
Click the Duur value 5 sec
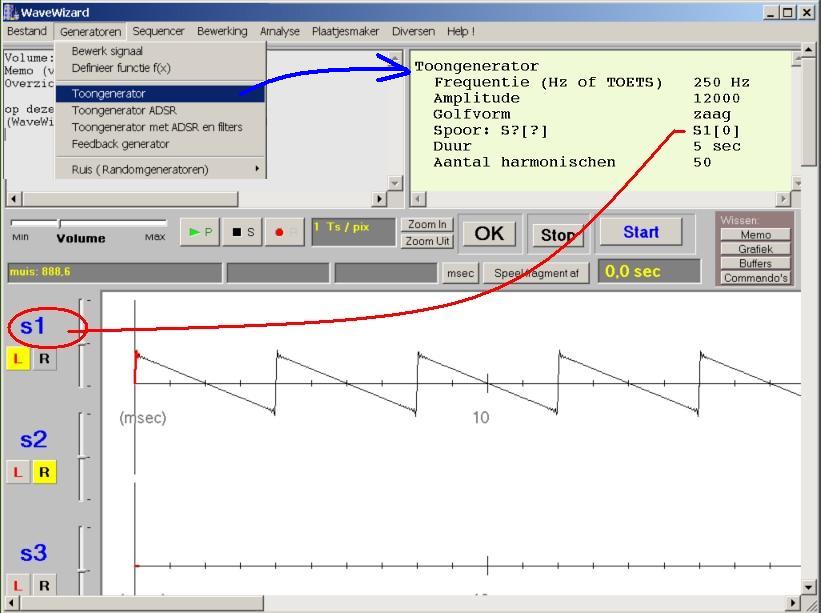717,146
